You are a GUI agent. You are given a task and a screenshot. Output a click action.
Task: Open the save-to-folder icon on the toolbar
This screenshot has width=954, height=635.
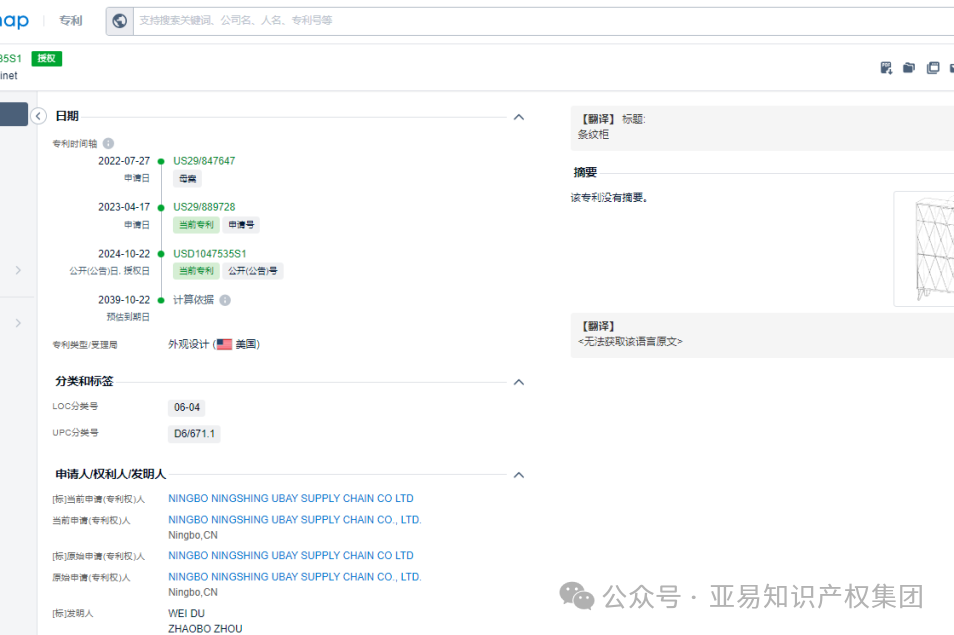pos(909,67)
